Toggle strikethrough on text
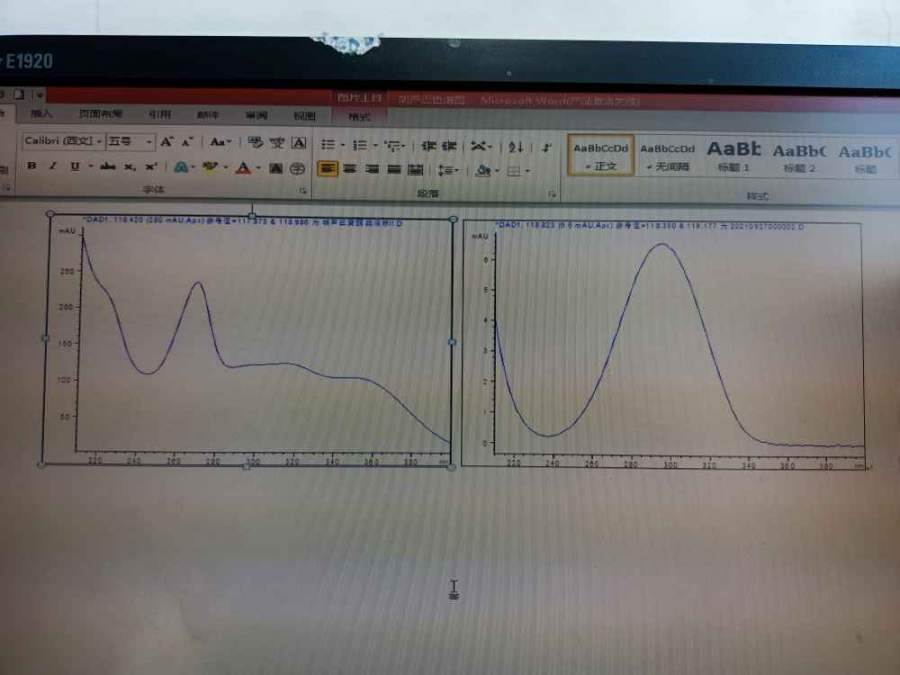Viewport: 900px width, 675px height. (107, 167)
